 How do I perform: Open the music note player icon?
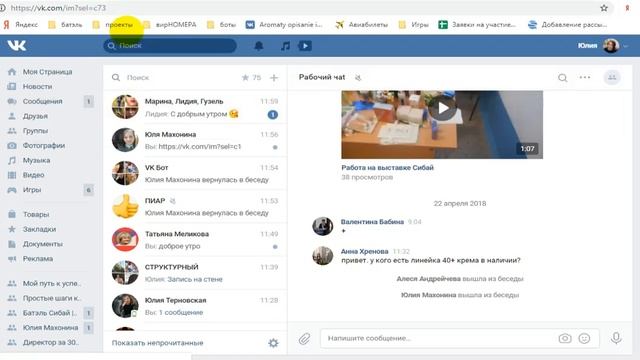click(285, 46)
